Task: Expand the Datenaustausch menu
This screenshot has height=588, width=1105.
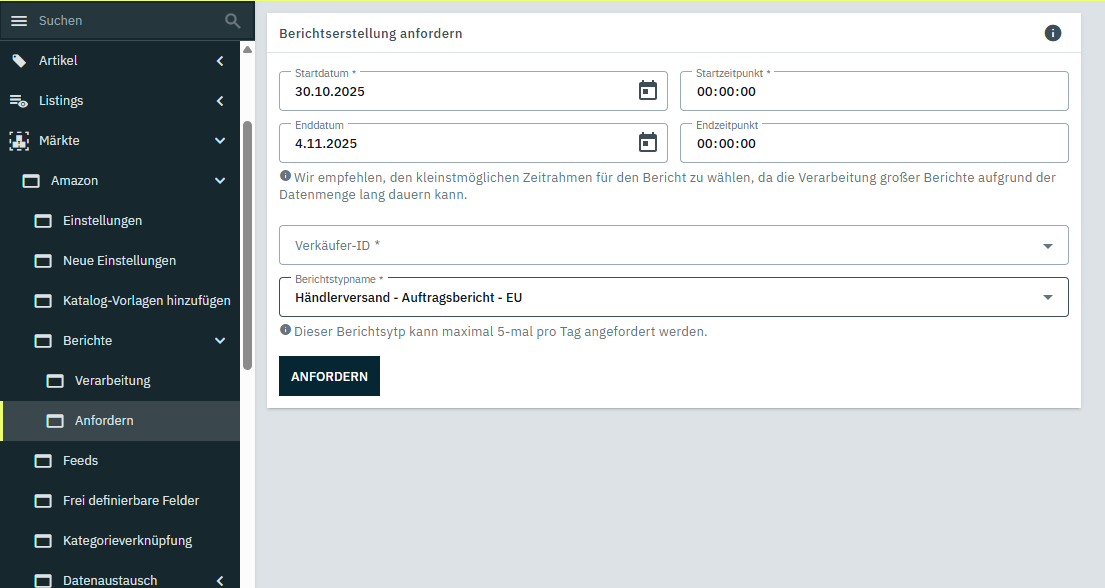Action: 220,580
